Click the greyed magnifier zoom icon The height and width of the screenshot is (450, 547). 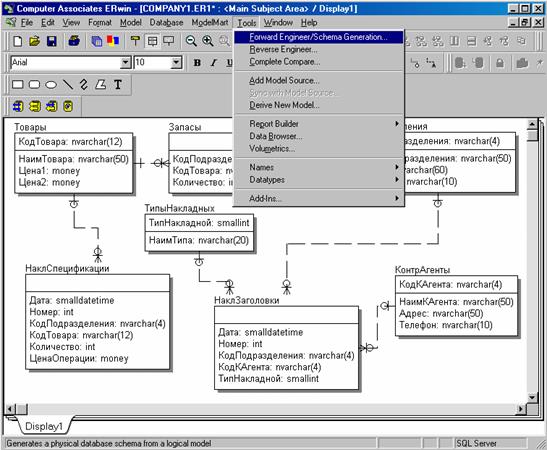[x=224, y=41]
